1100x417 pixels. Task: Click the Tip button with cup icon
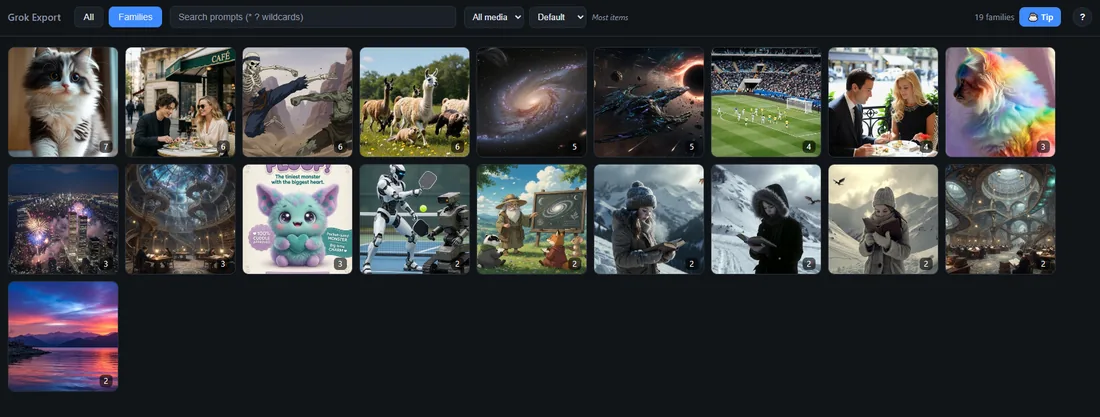pyautogui.click(x=1040, y=17)
